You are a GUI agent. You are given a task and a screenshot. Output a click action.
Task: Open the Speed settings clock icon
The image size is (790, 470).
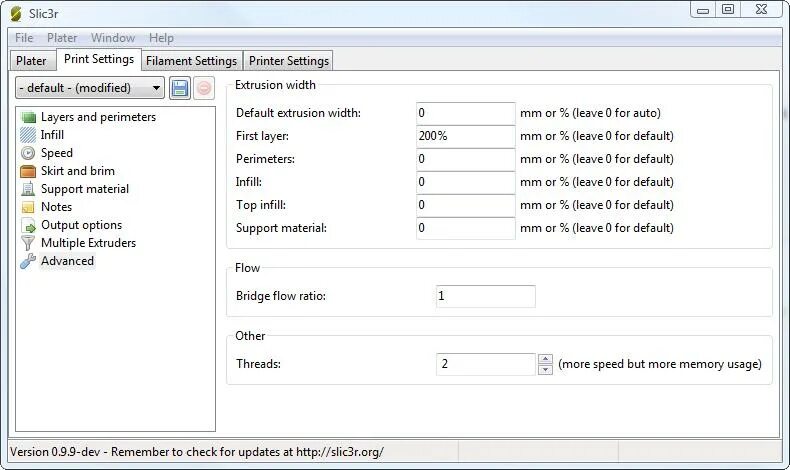(x=28, y=153)
